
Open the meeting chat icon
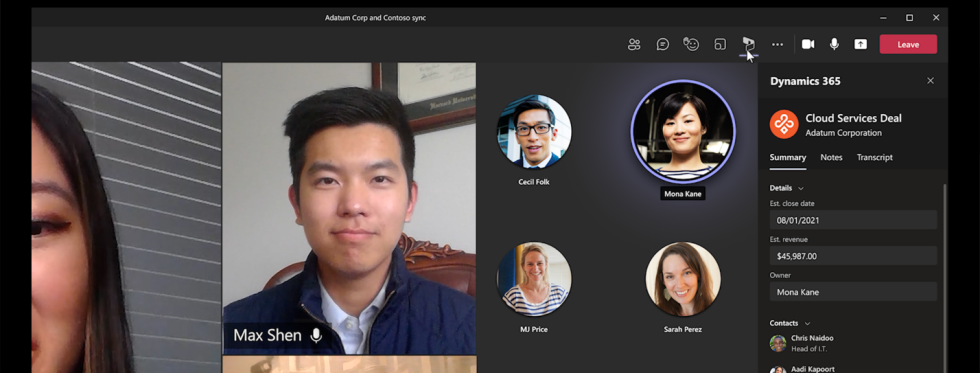click(x=662, y=44)
